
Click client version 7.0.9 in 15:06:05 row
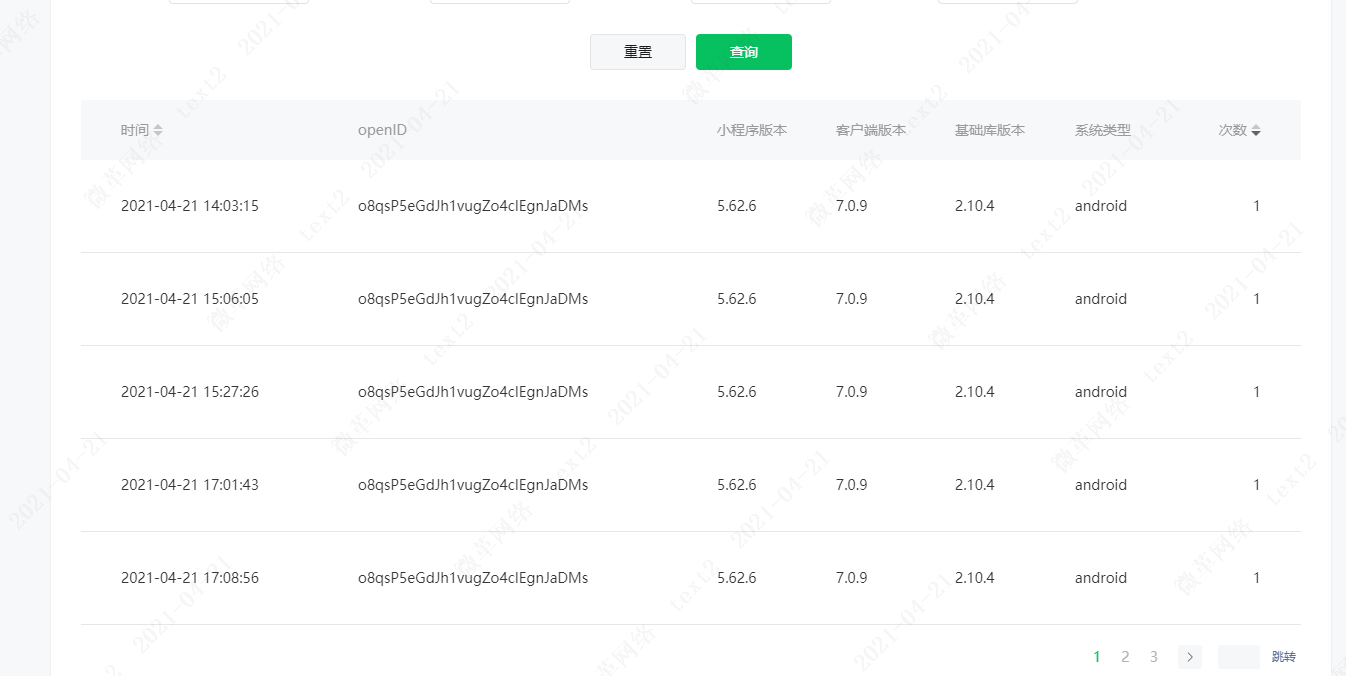click(x=852, y=299)
